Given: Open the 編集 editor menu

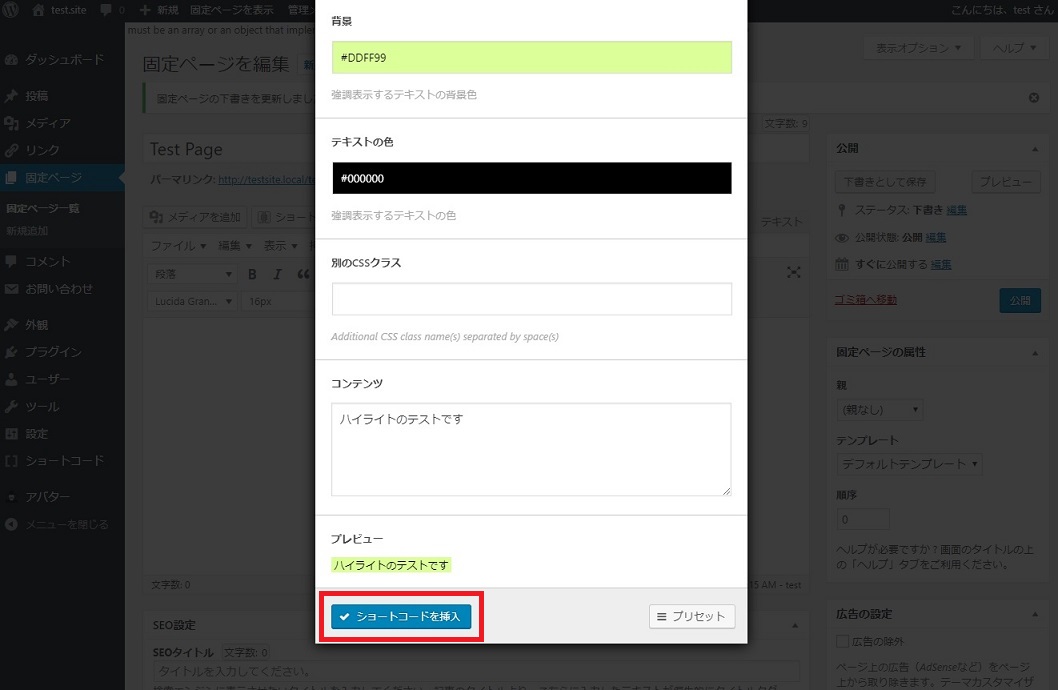Looking at the screenshot, I should click(x=235, y=246).
